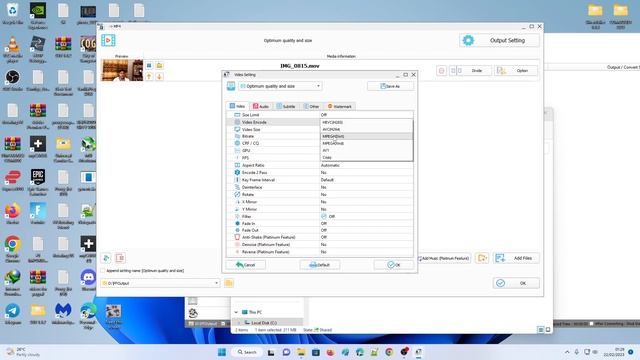
Task: Select the Encode 2 Pass row
Action: tap(320, 173)
